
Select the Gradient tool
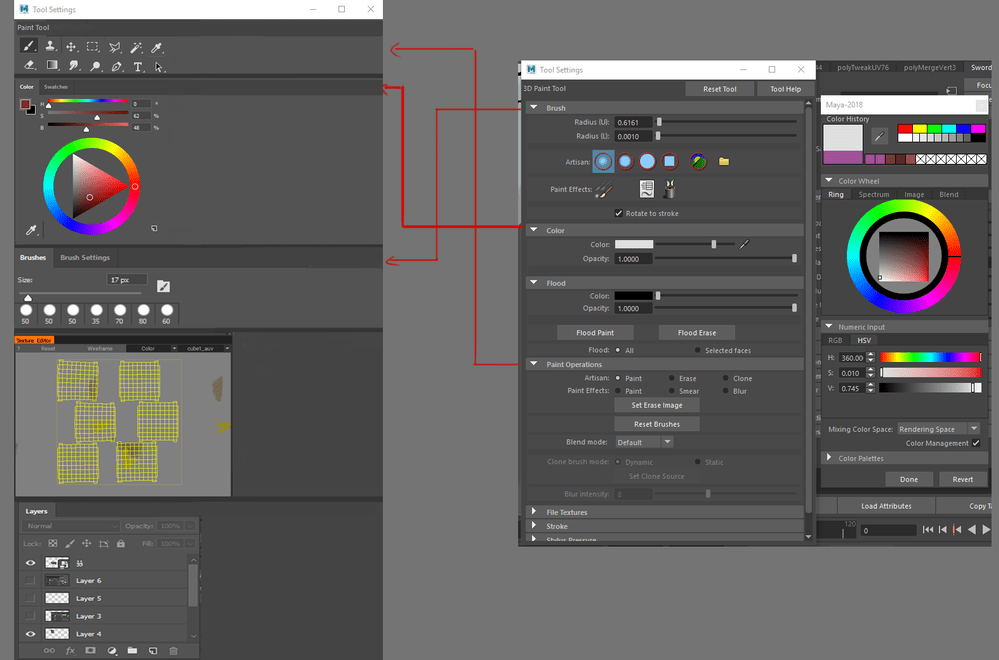pos(52,65)
